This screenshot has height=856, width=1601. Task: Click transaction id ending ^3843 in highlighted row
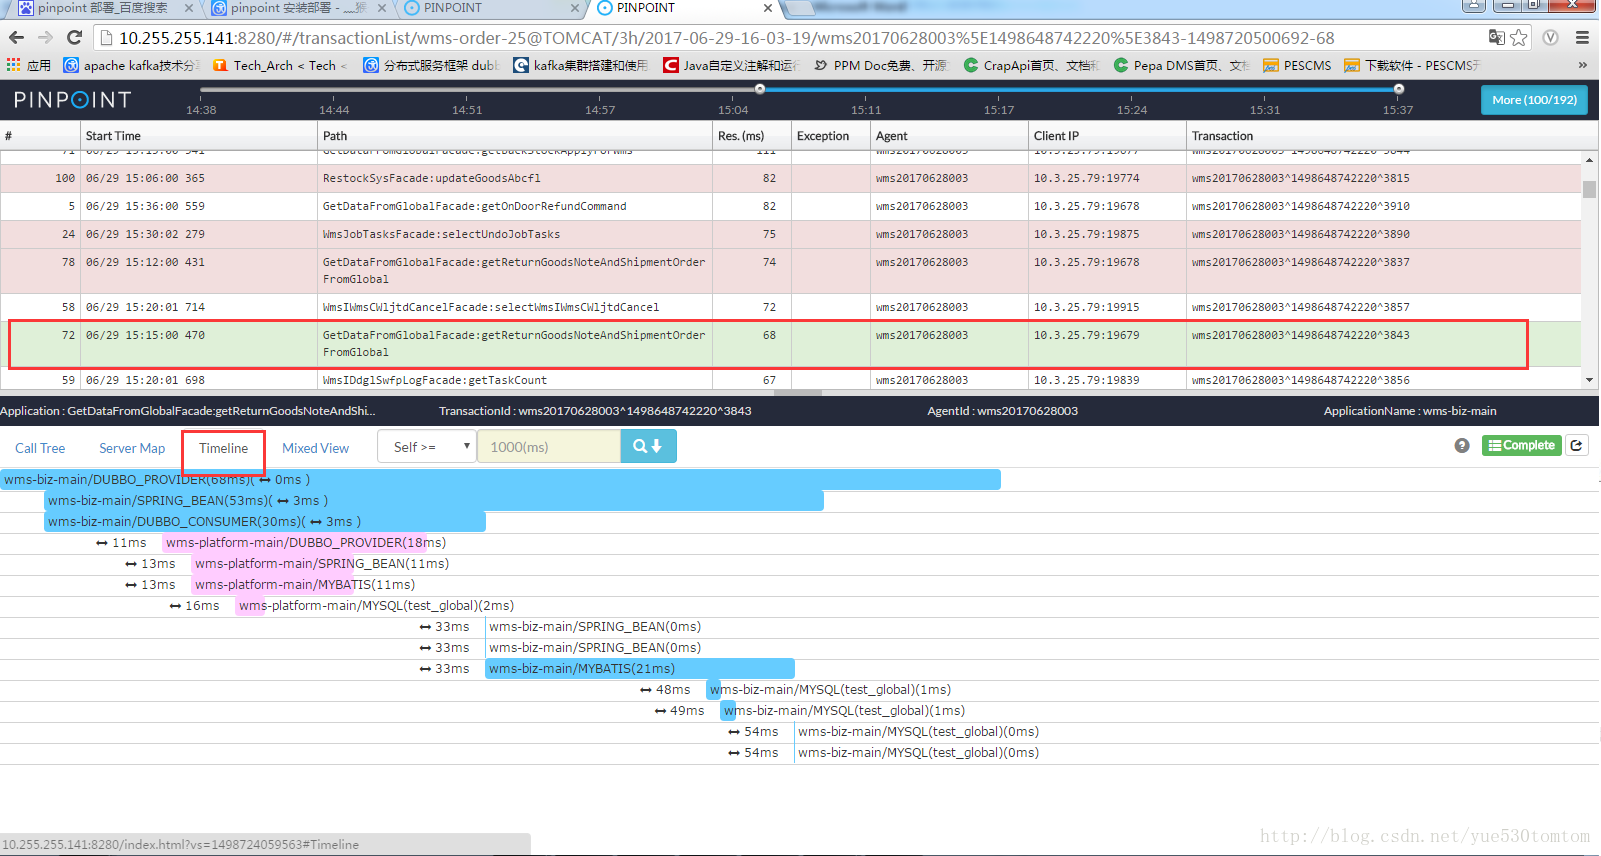tap(1300, 335)
